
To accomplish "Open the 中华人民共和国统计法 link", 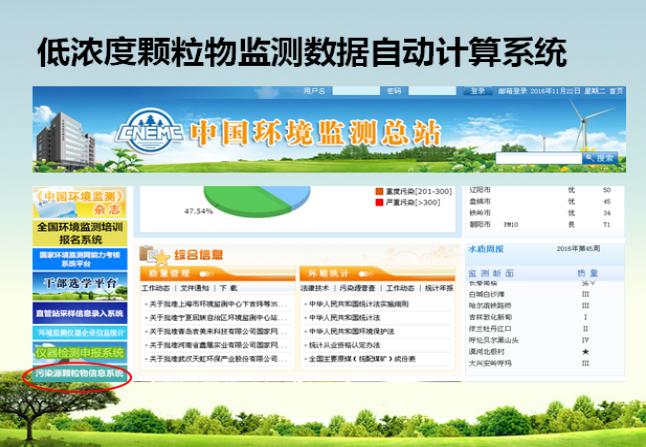I will click(x=344, y=318).
